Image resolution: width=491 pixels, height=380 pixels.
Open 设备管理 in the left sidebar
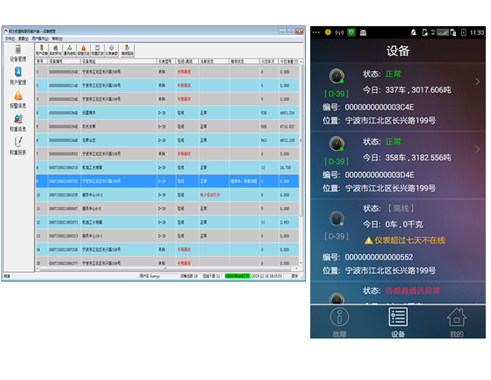click(x=18, y=53)
